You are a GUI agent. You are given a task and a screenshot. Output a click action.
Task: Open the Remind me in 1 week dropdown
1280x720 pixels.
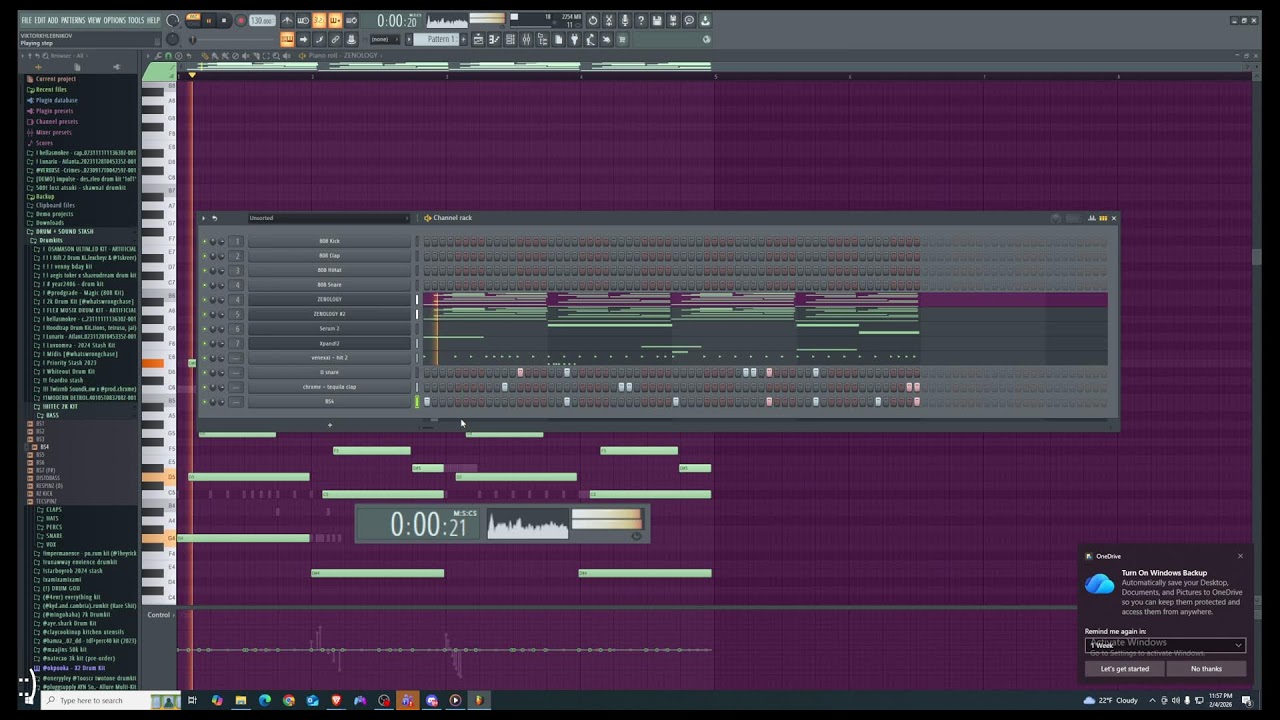(x=1165, y=645)
